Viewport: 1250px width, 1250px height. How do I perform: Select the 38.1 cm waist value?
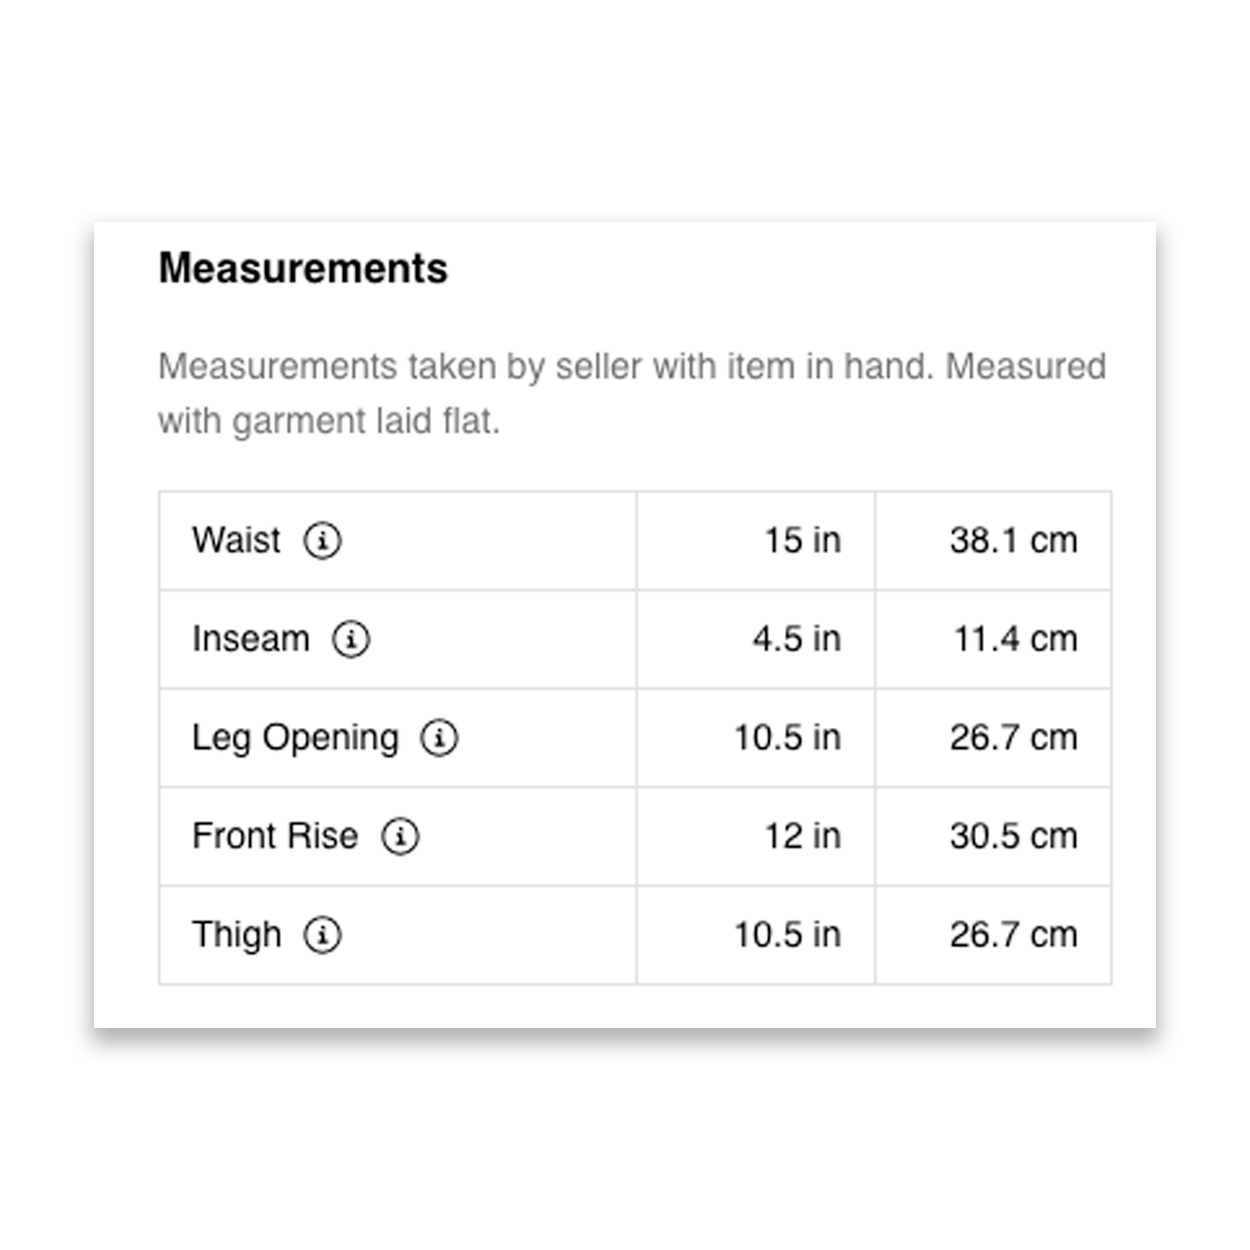1013,540
